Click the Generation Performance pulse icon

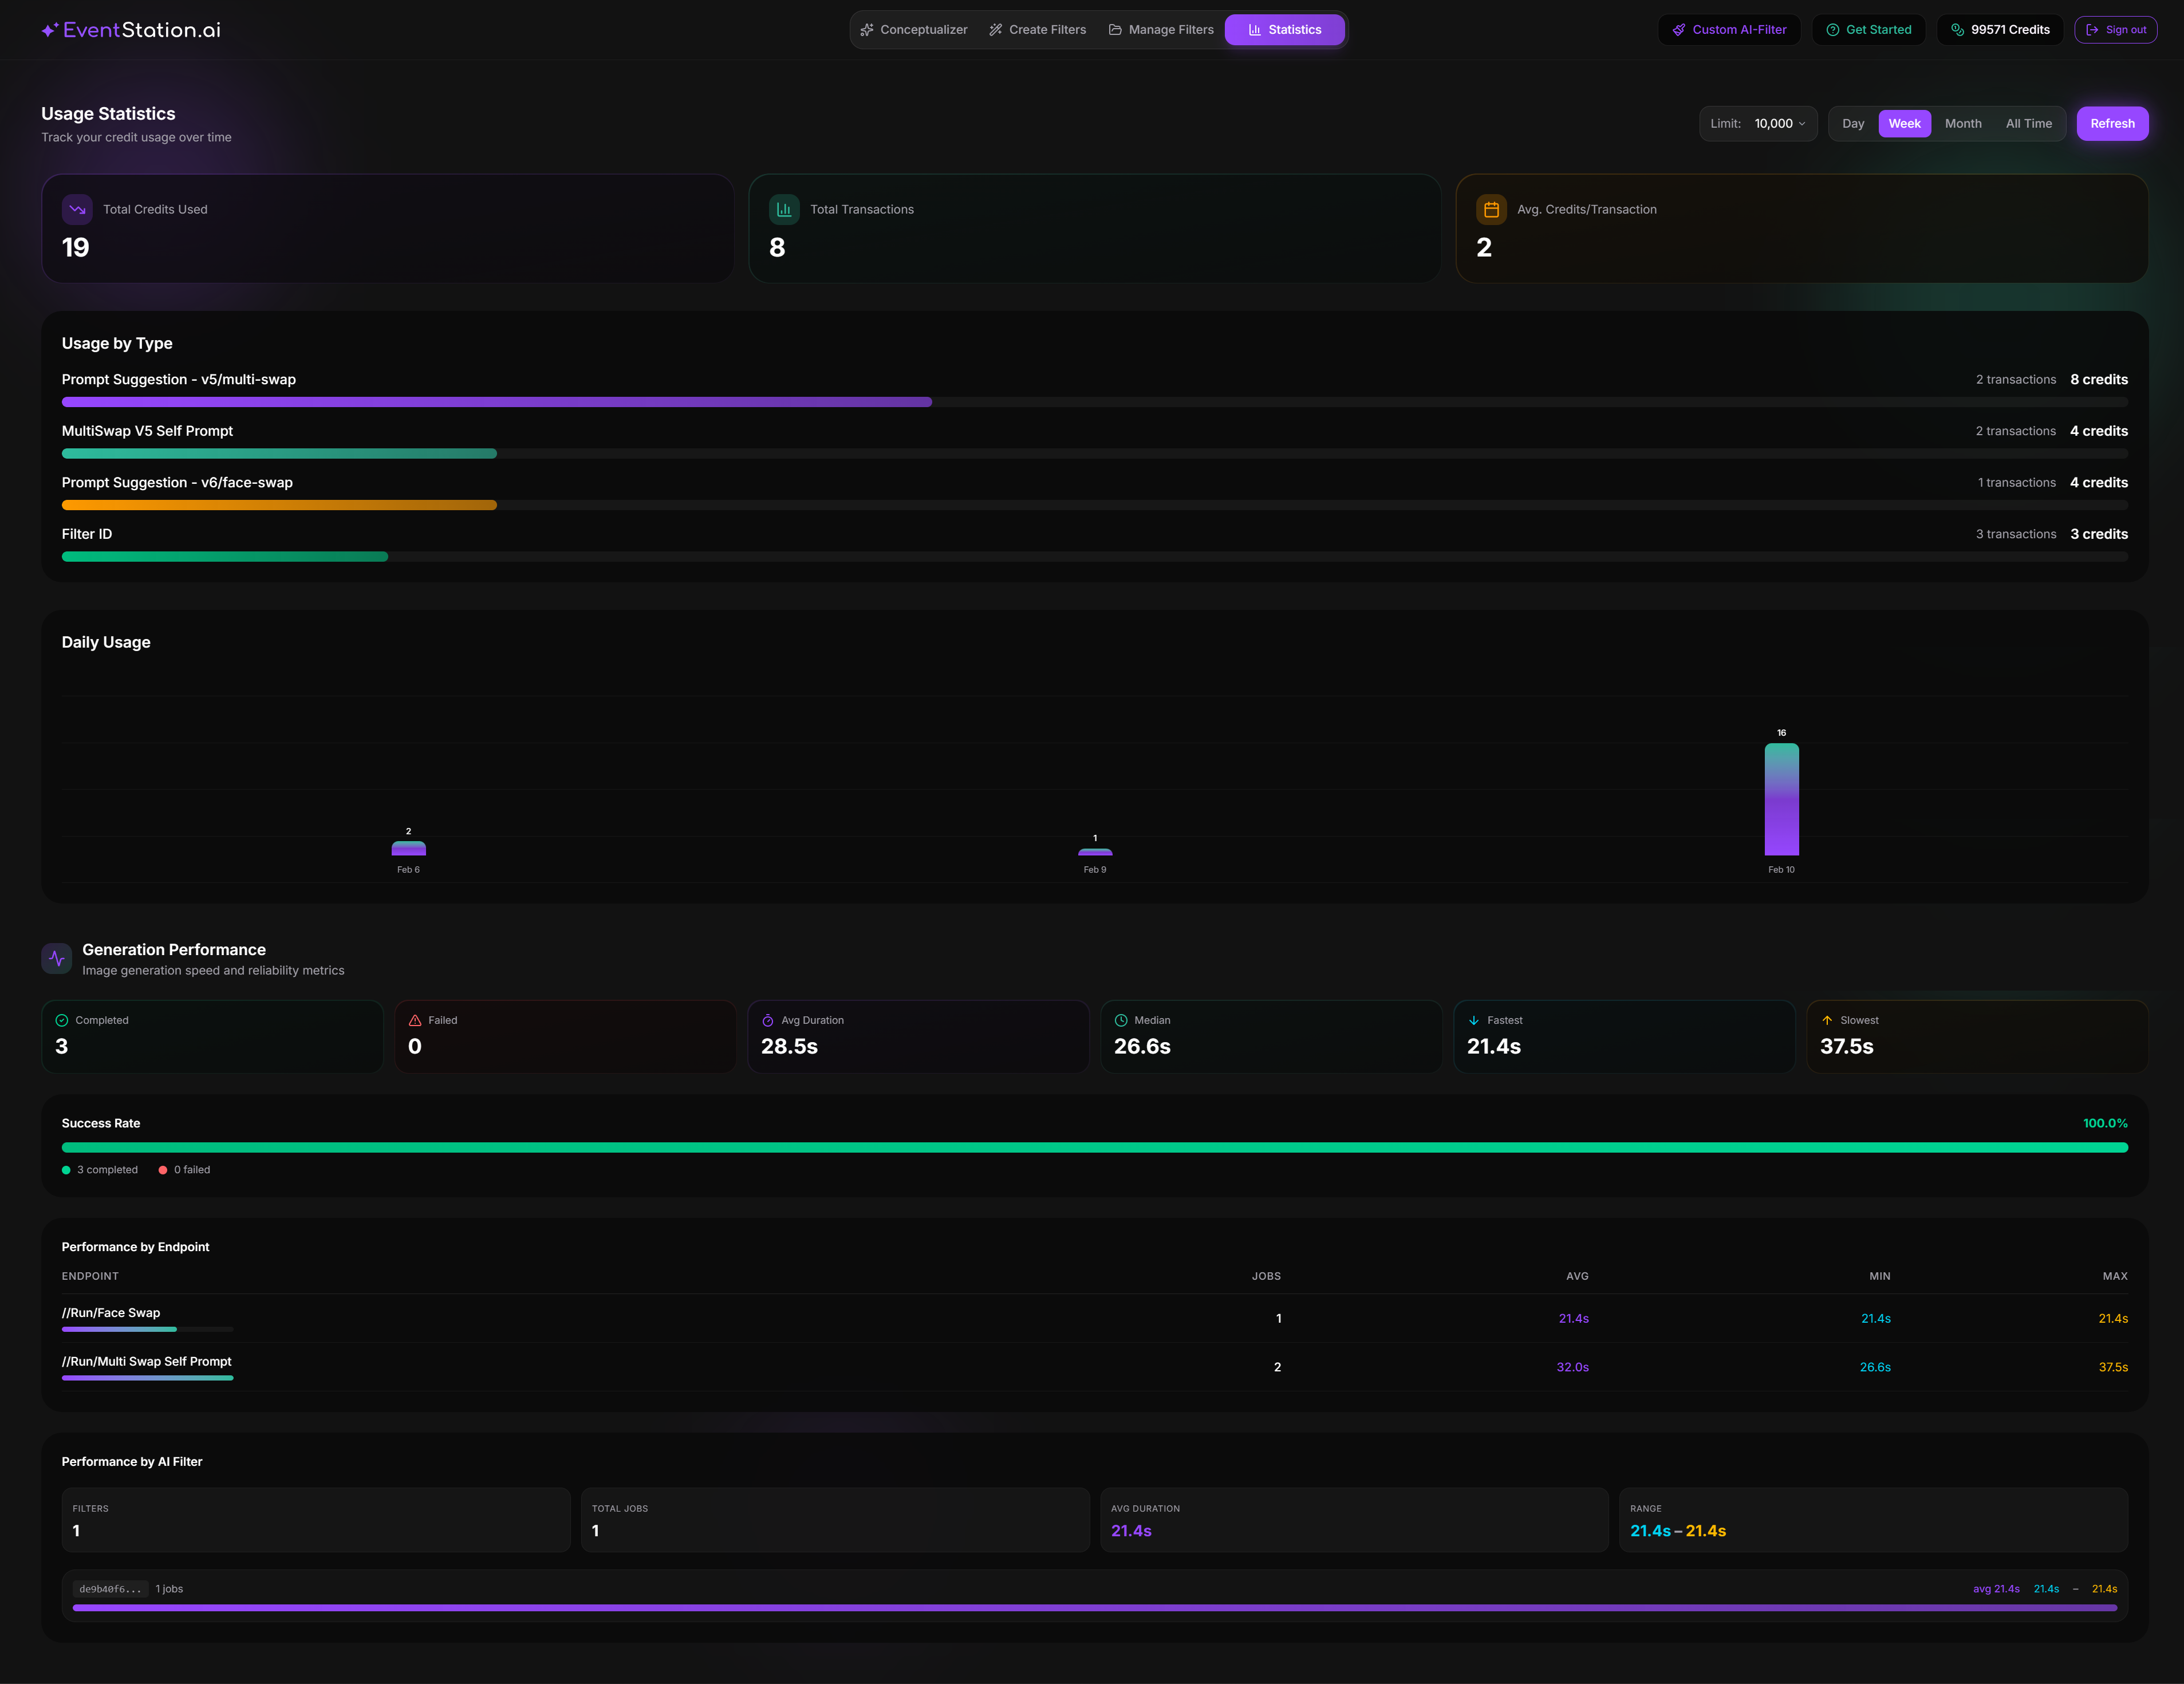coord(57,958)
